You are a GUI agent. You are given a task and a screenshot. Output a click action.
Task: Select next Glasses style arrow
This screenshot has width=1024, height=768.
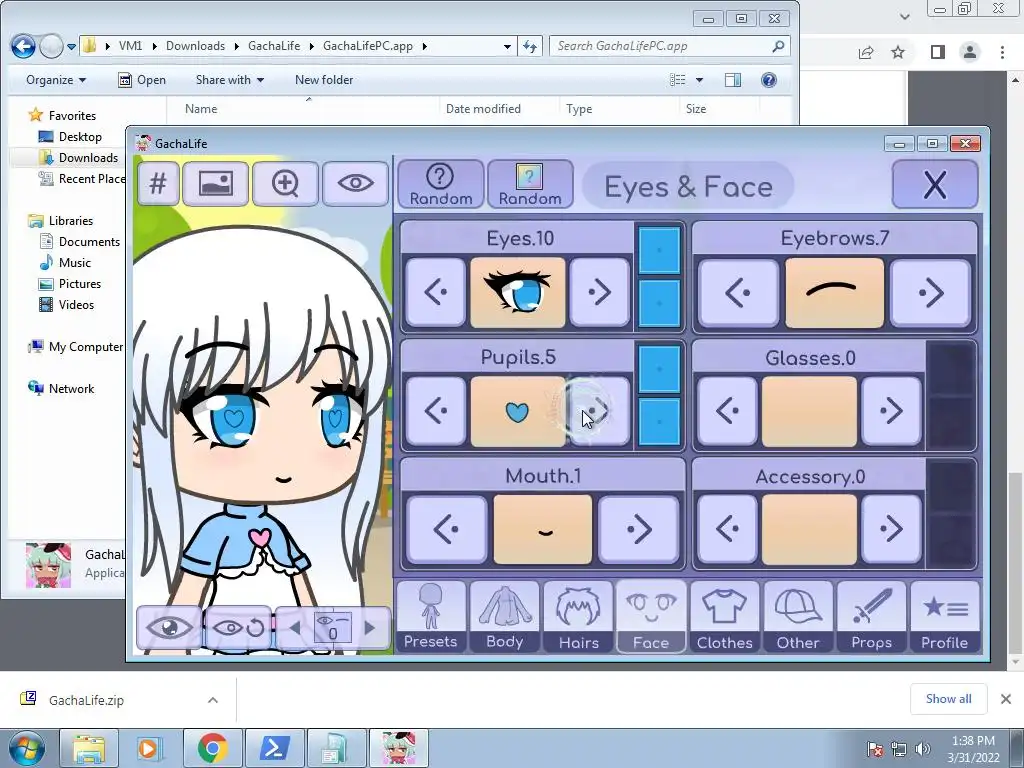pyautogui.click(x=891, y=411)
